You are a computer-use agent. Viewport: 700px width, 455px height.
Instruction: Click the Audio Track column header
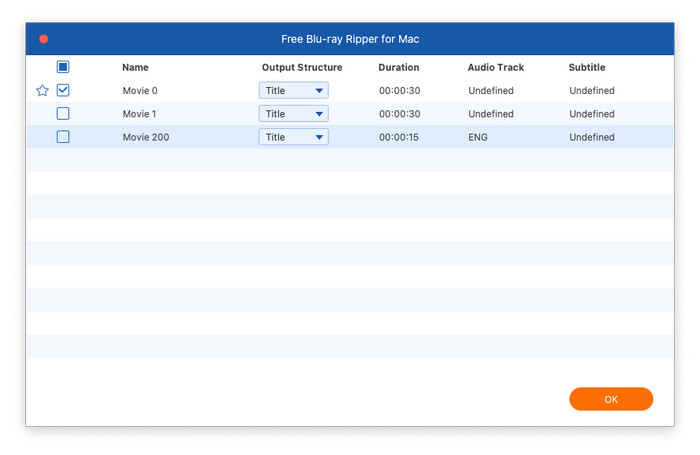pos(495,68)
